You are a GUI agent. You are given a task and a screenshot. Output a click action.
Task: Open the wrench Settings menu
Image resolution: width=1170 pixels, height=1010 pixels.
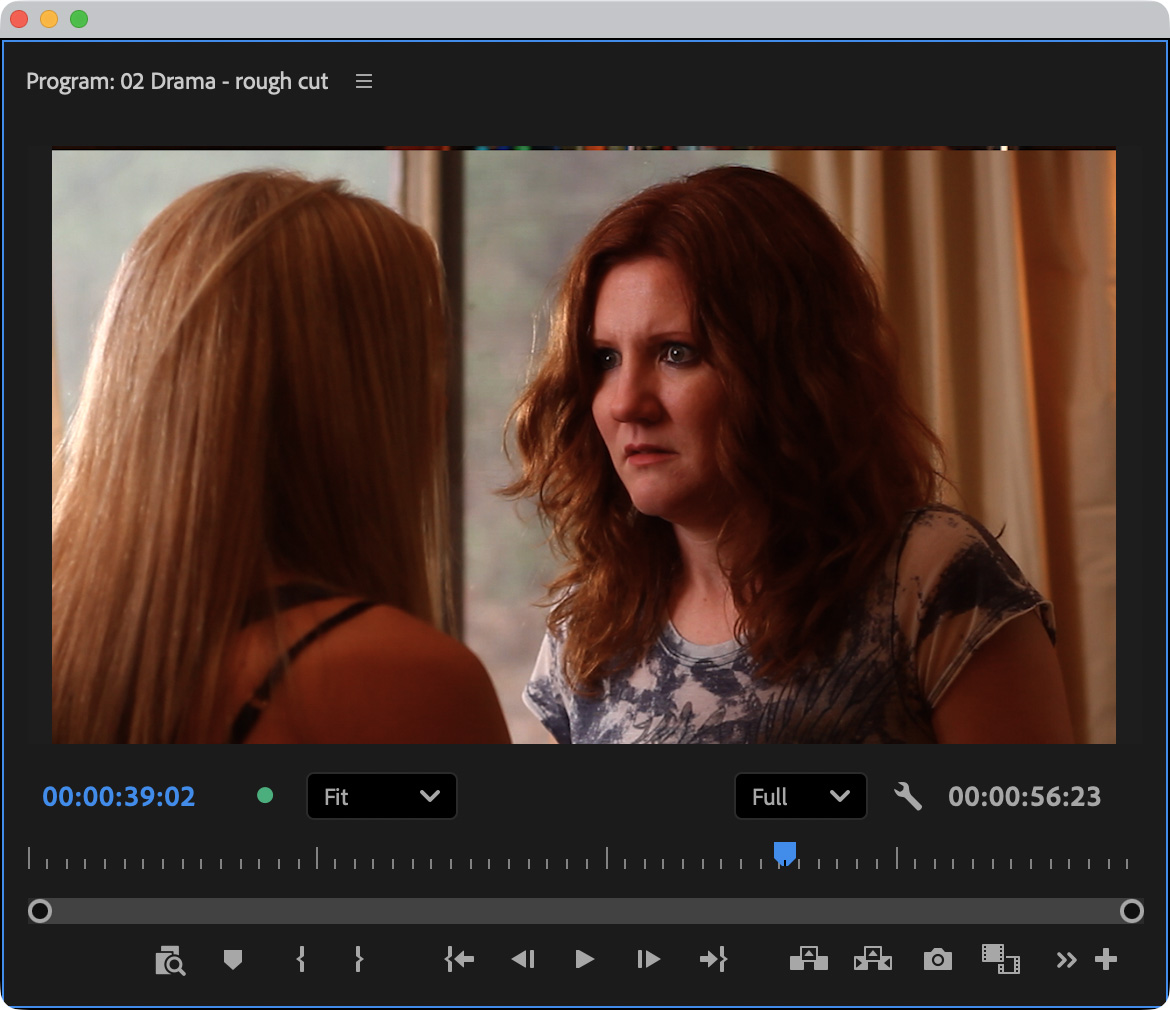[907, 797]
